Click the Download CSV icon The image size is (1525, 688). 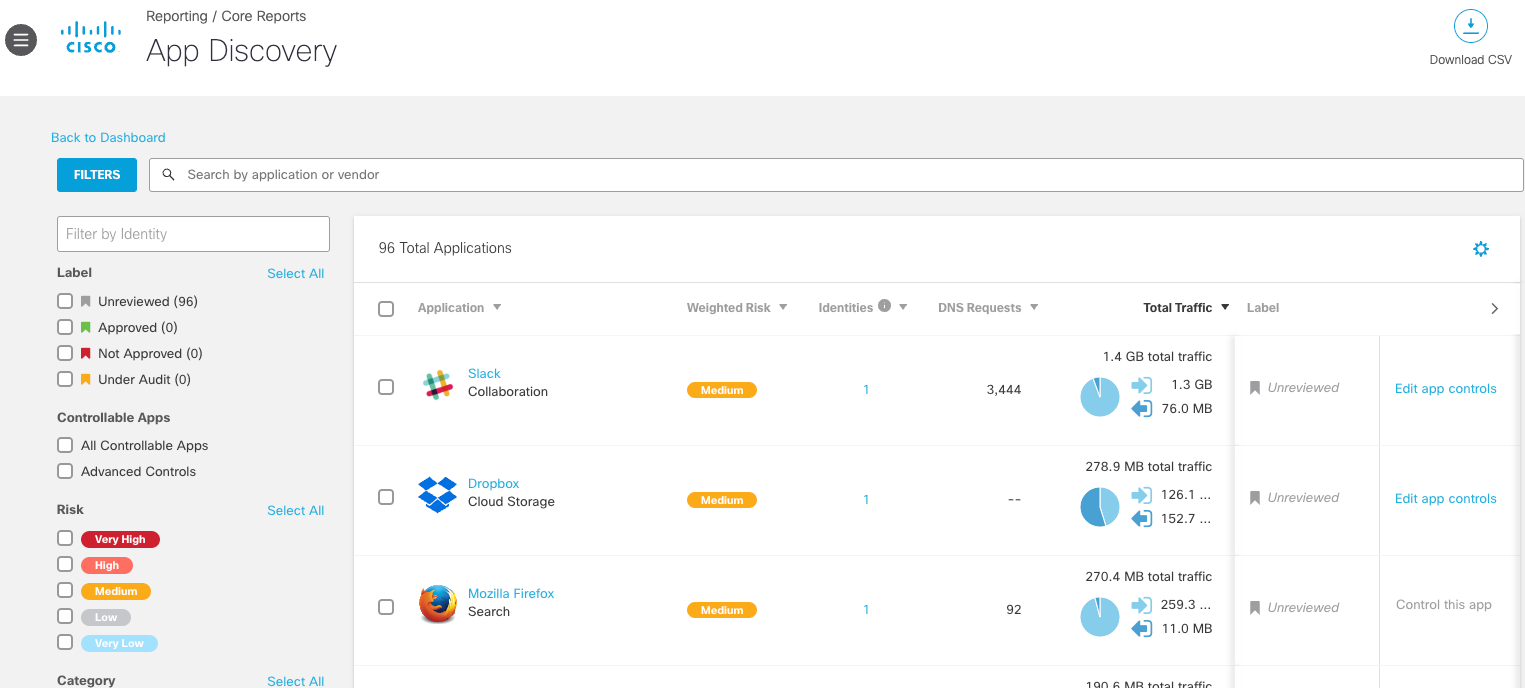click(x=1470, y=26)
